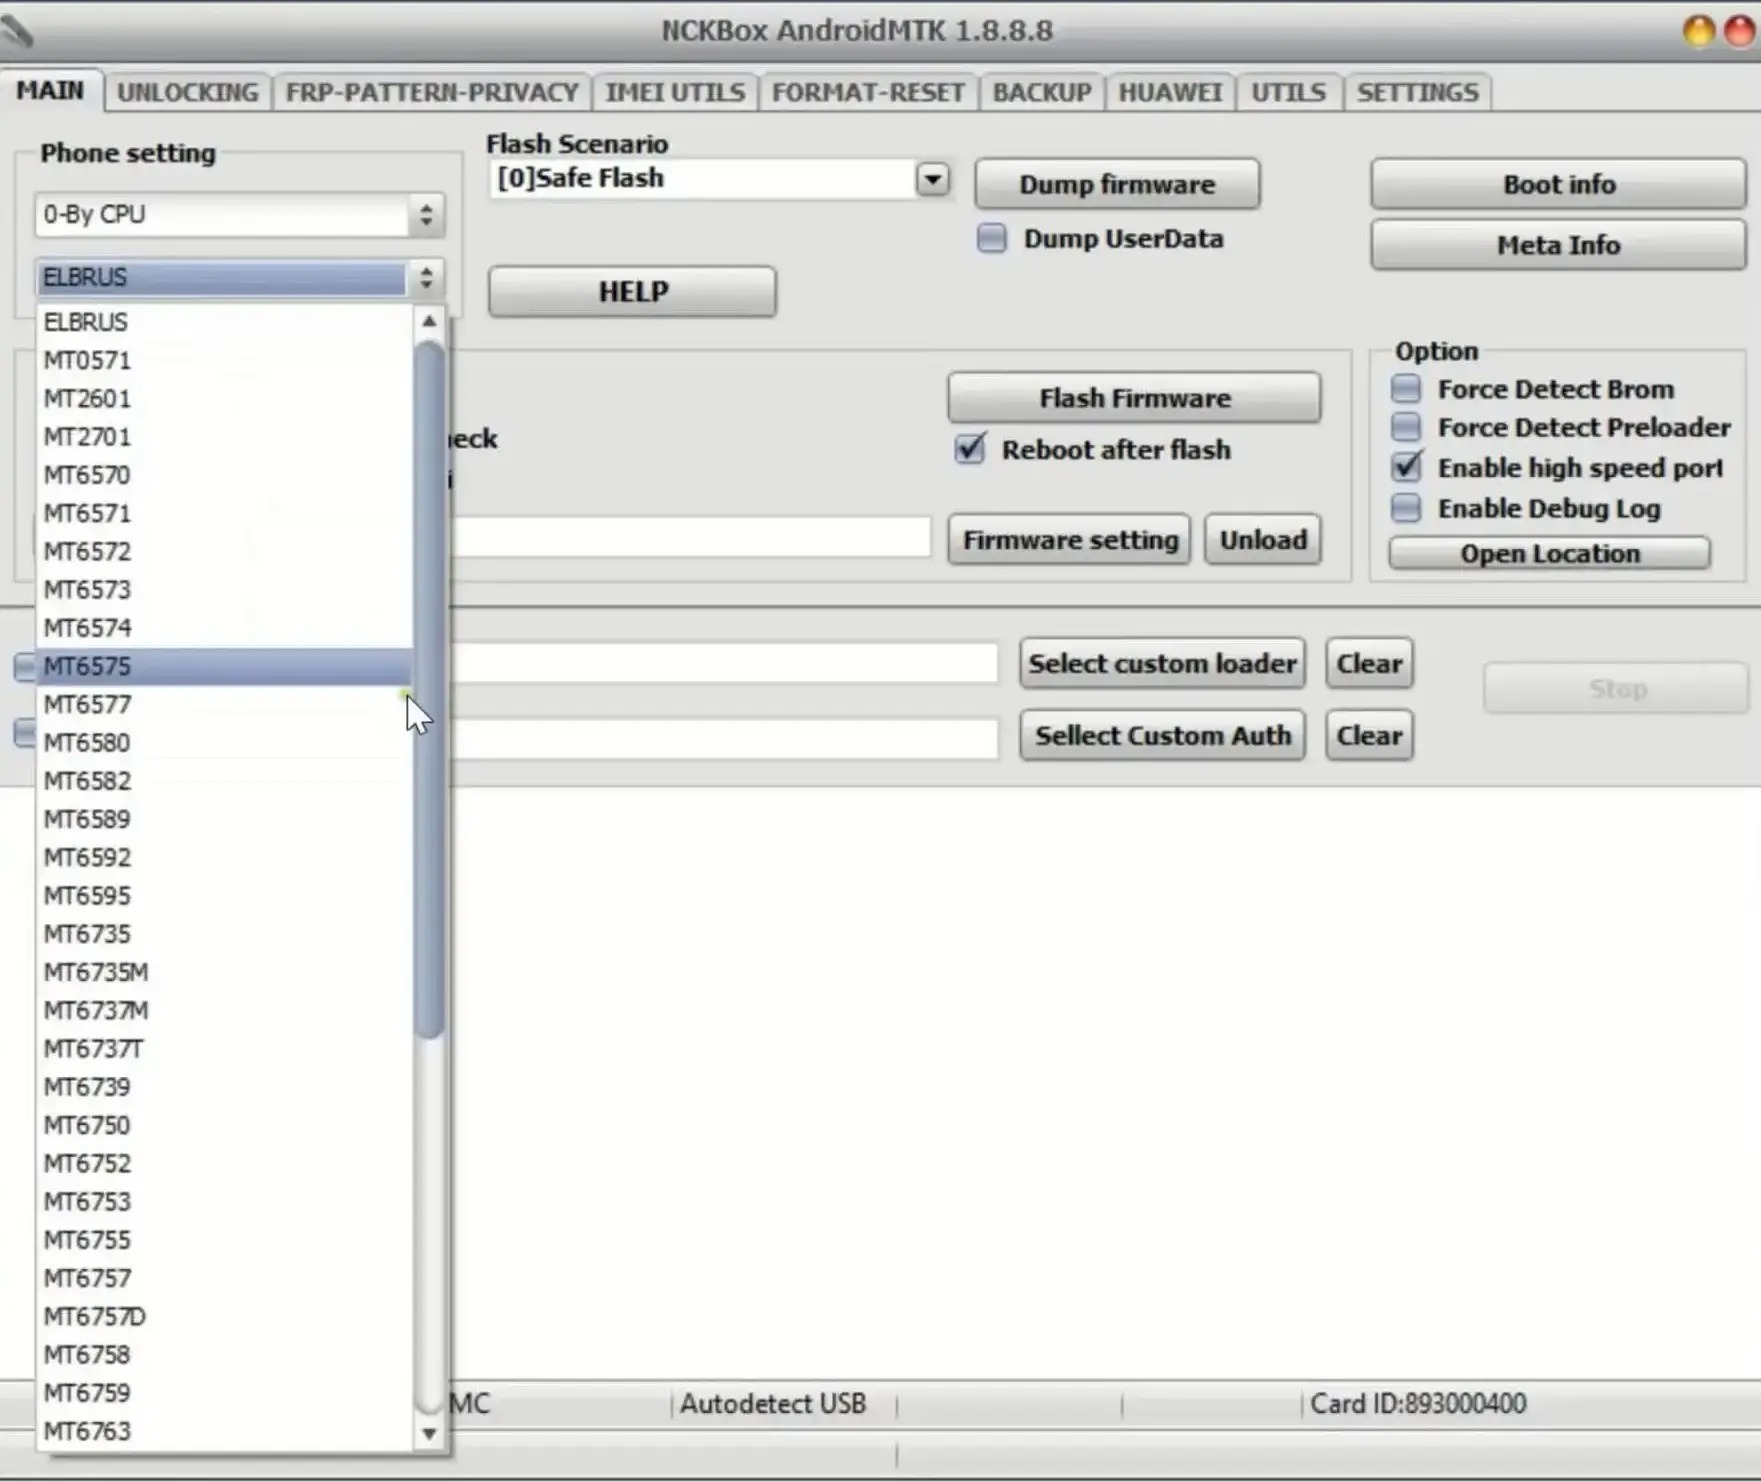
Task: Enable Force Detect Brom option
Action: (x=1406, y=388)
